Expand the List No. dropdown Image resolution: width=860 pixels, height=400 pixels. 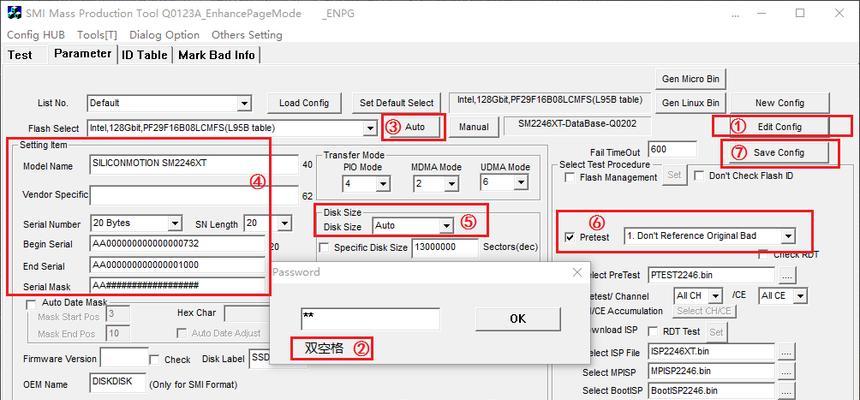pyautogui.click(x=244, y=103)
